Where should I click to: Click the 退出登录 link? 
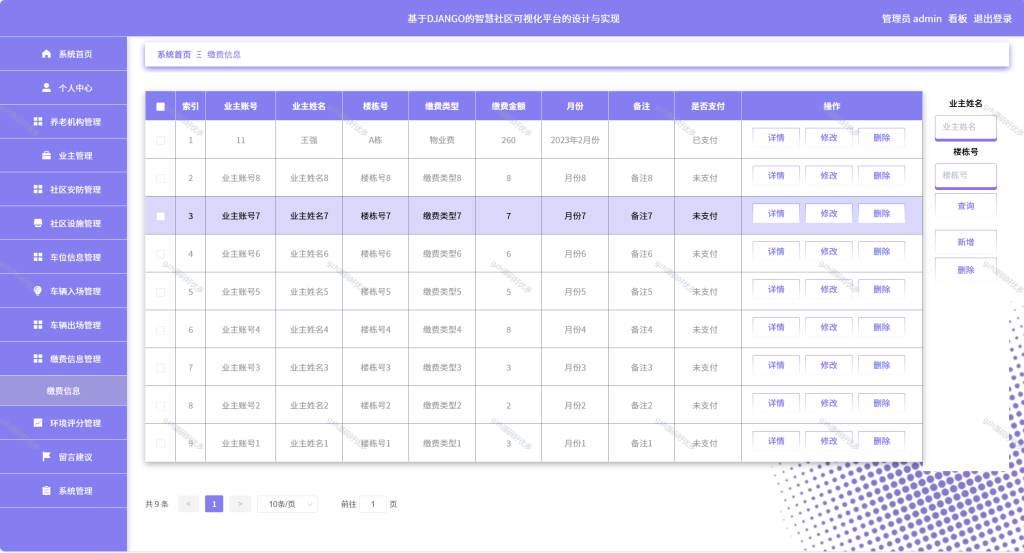click(993, 18)
